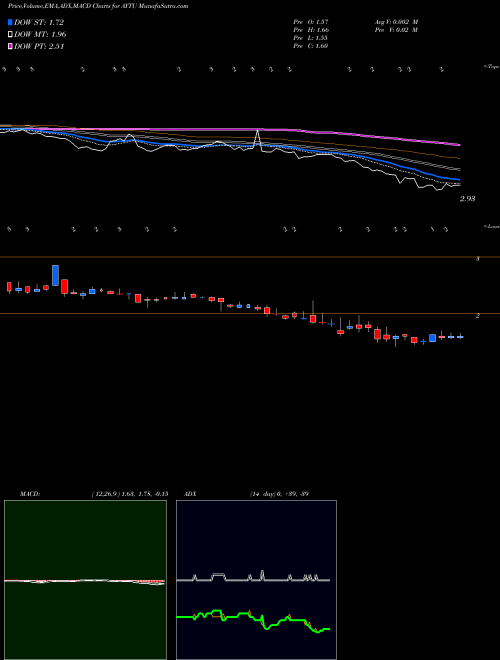Click the 'MACD:' panel heading

(30, 494)
